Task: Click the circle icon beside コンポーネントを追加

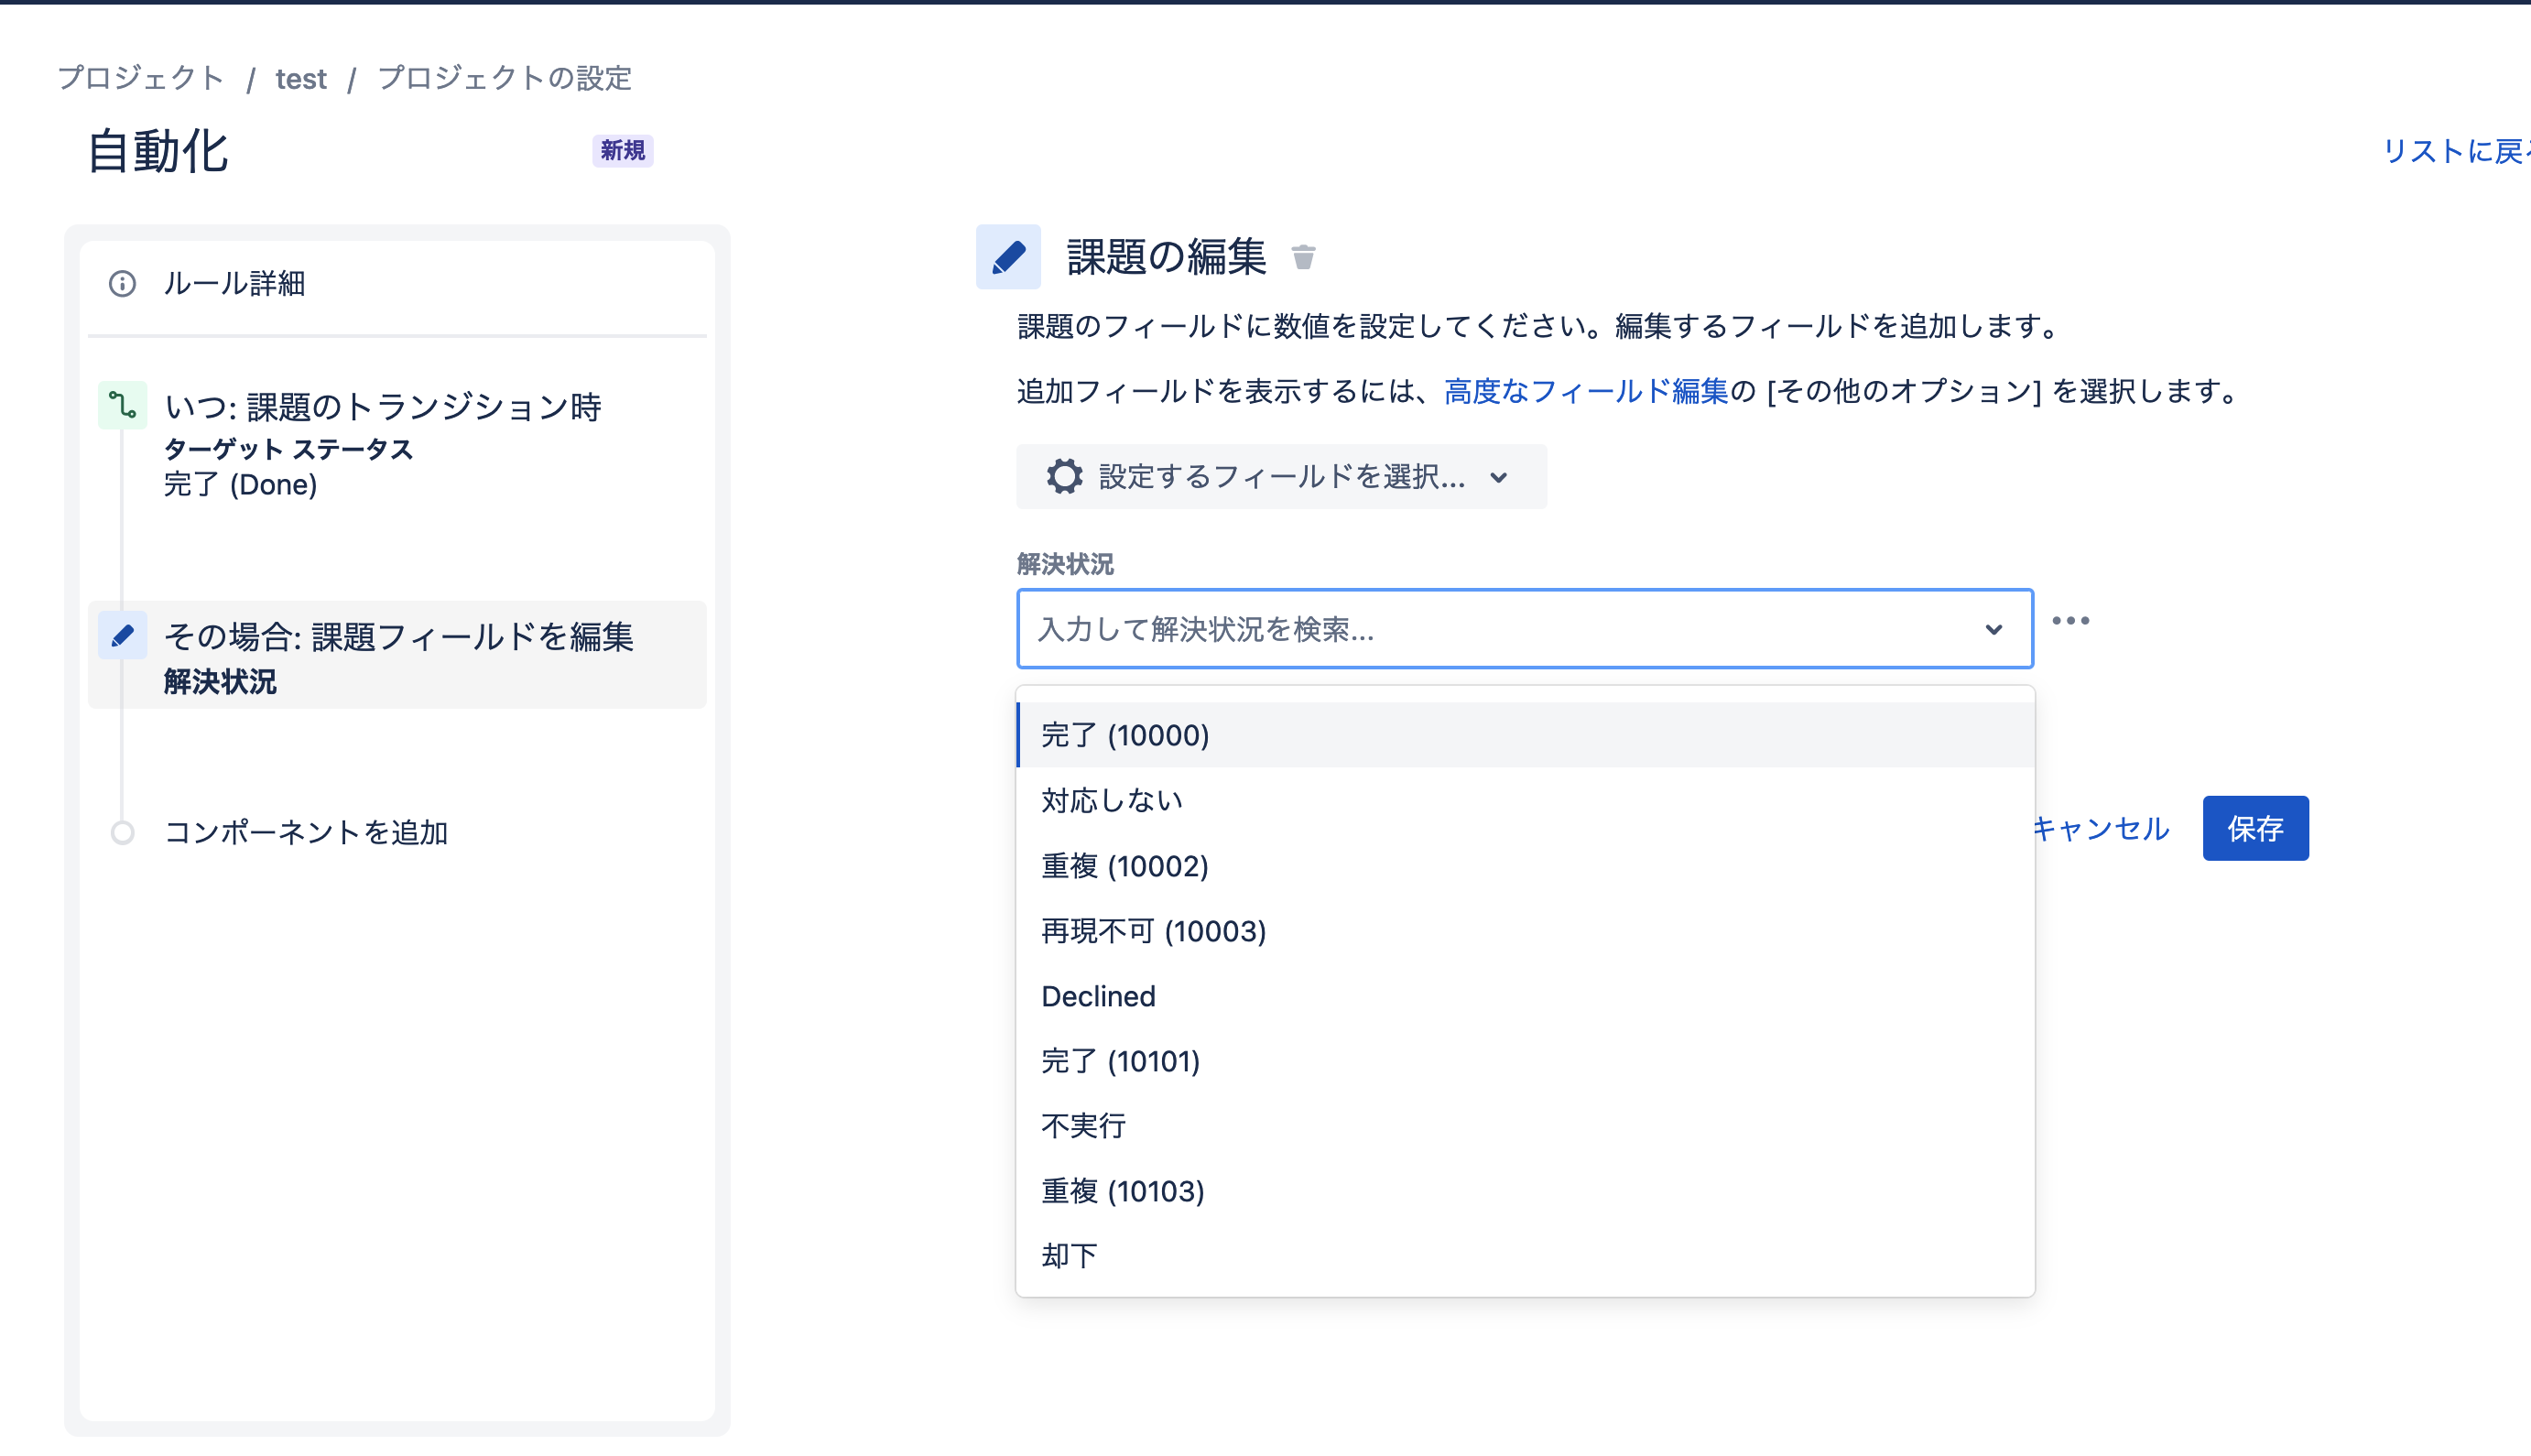Action: point(122,832)
